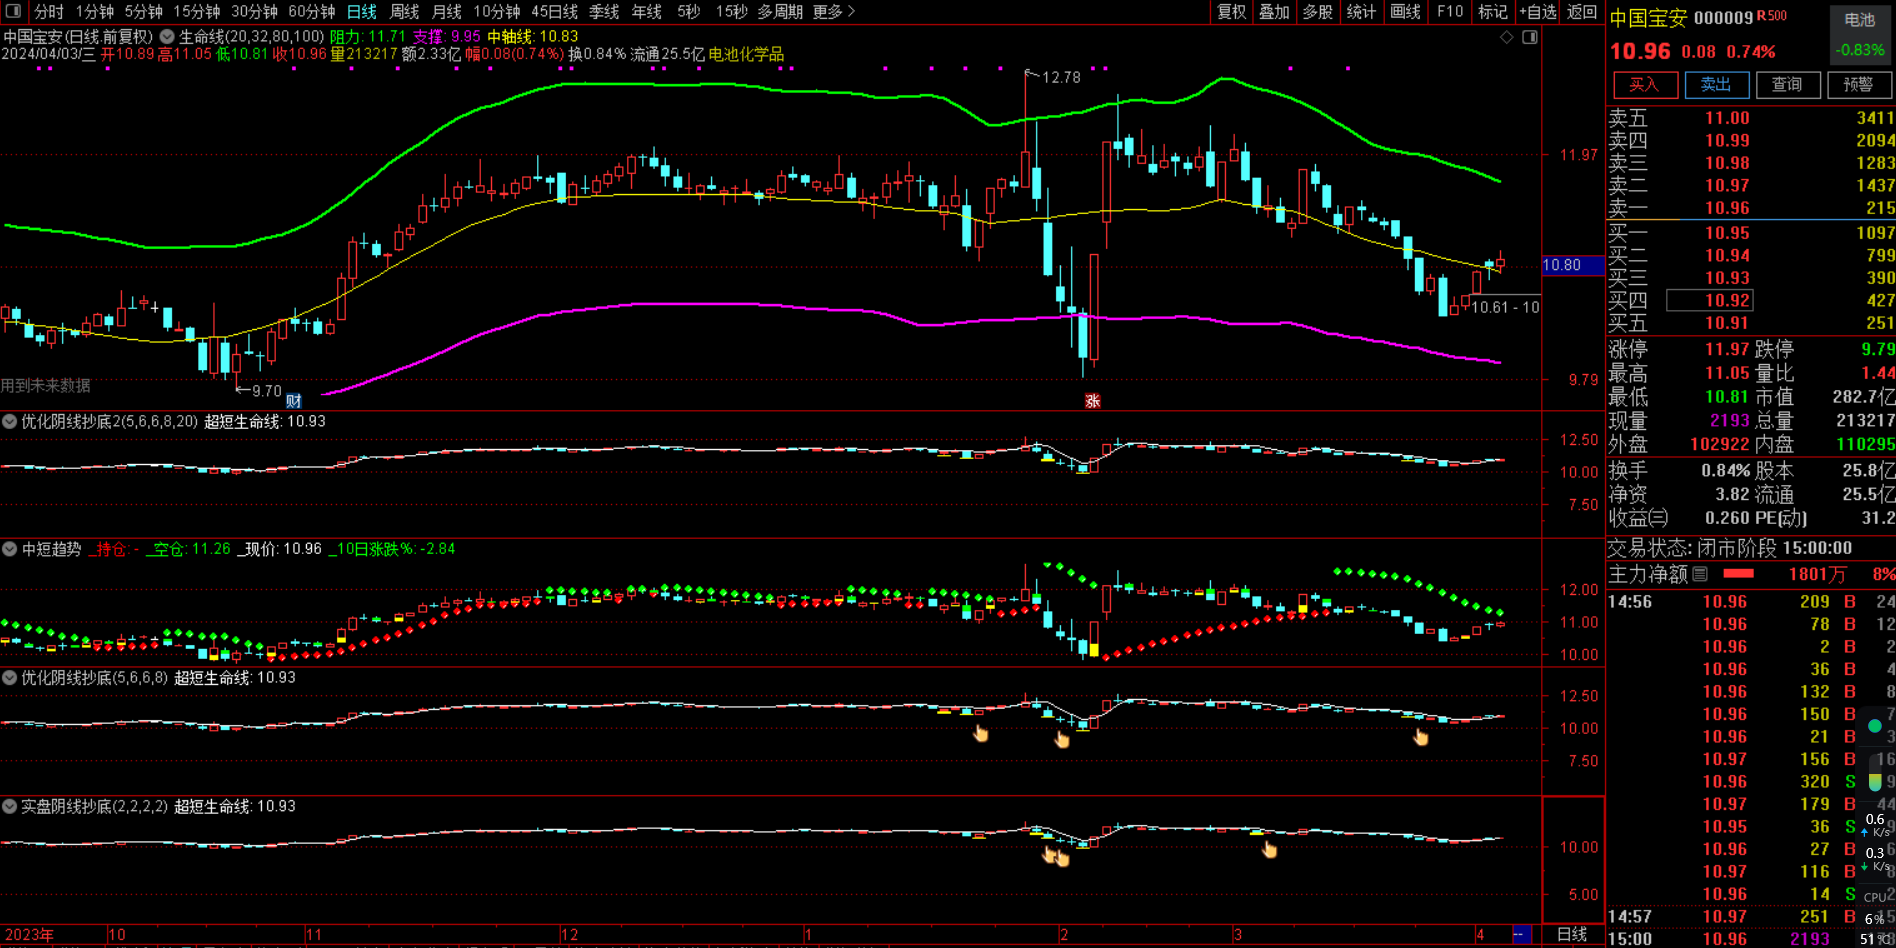Open 多周期 view
This screenshot has width=1896, height=948.
click(x=780, y=11)
